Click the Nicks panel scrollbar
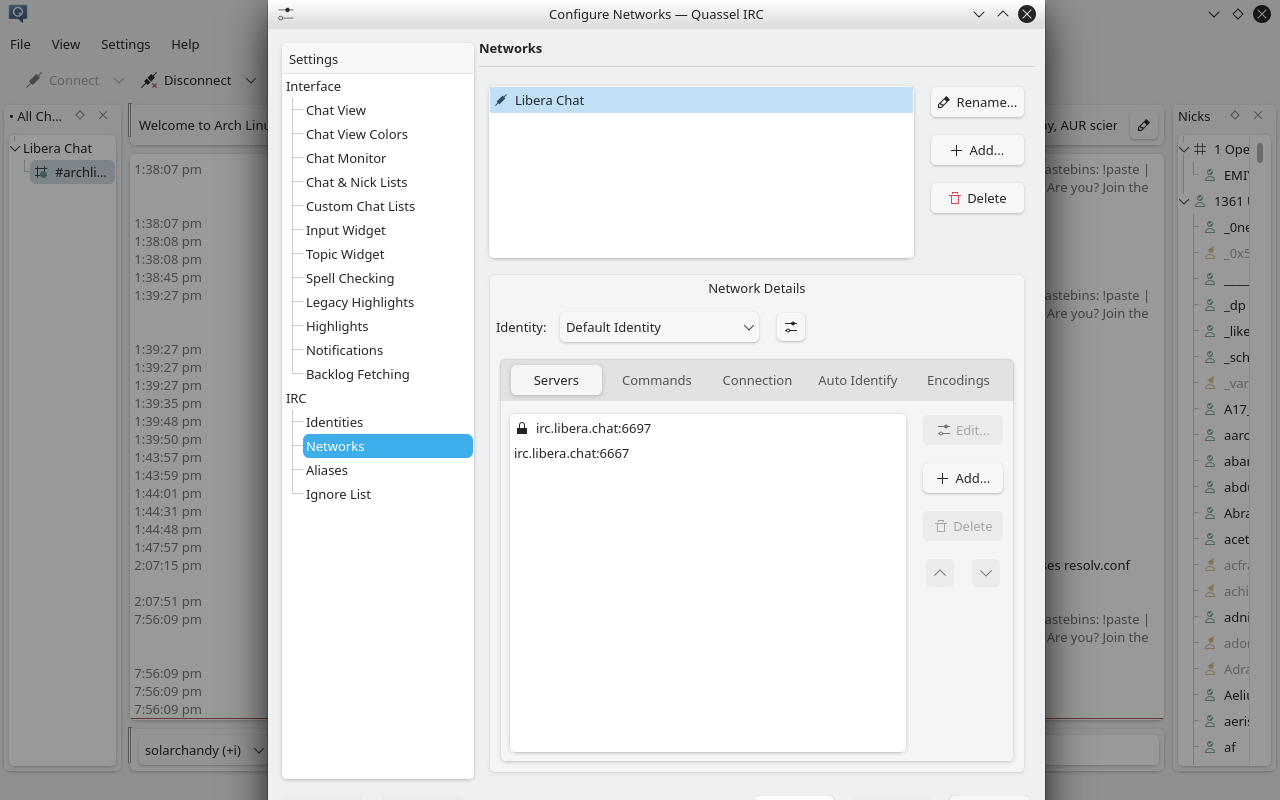This screenshot has height=800, width=1280. (1260, 152)
